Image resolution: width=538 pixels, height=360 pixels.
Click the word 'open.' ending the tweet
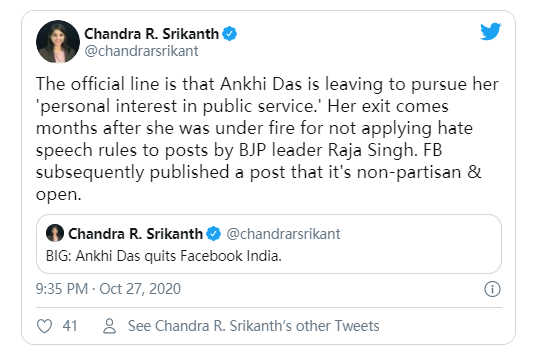(59, 195)
